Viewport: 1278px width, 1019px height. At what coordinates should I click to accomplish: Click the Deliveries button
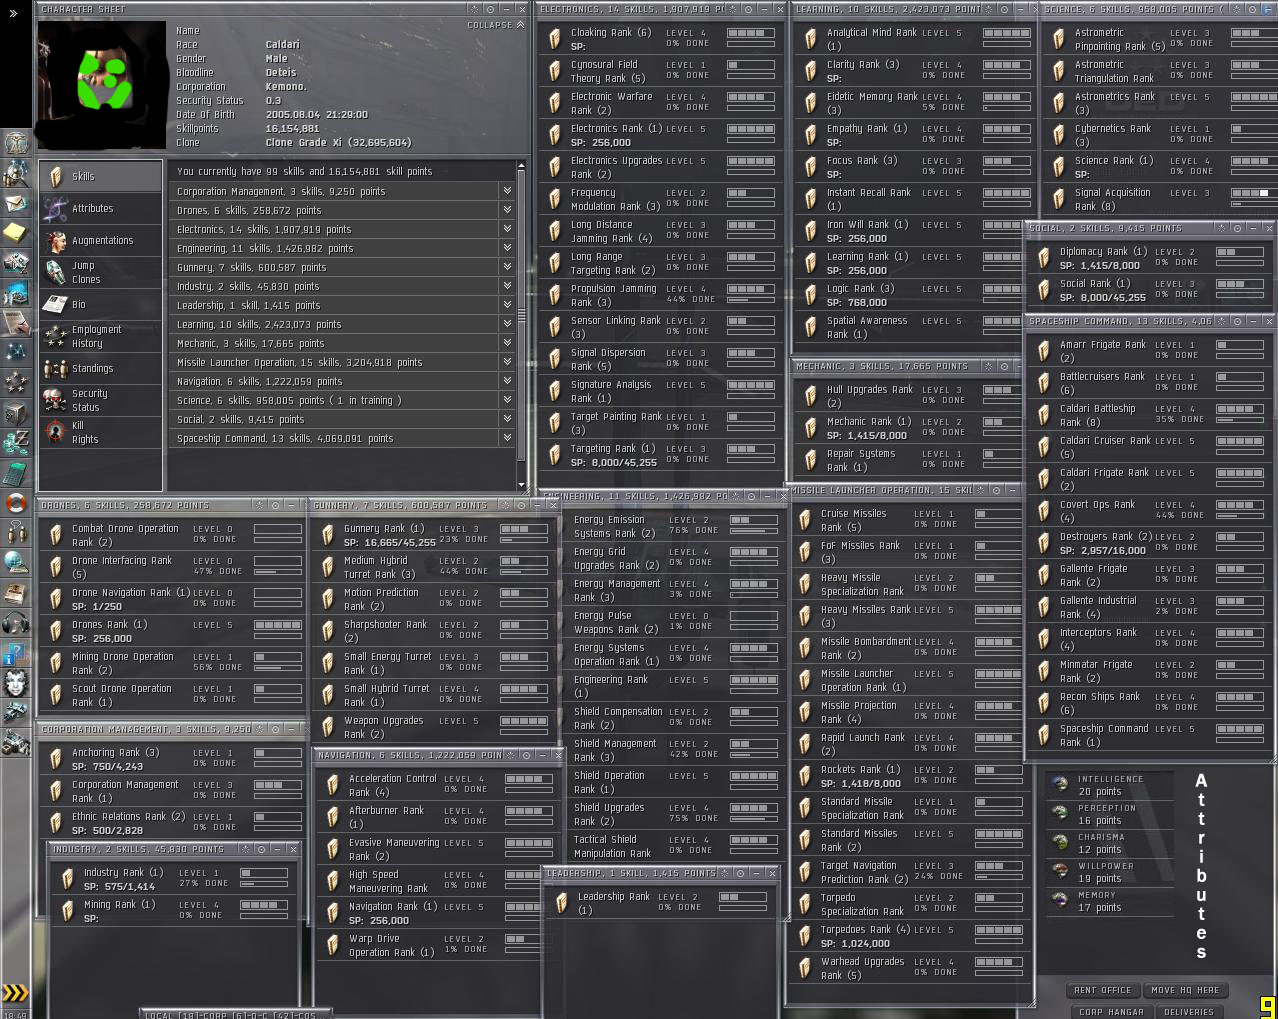click(x=1189, y=1012)
